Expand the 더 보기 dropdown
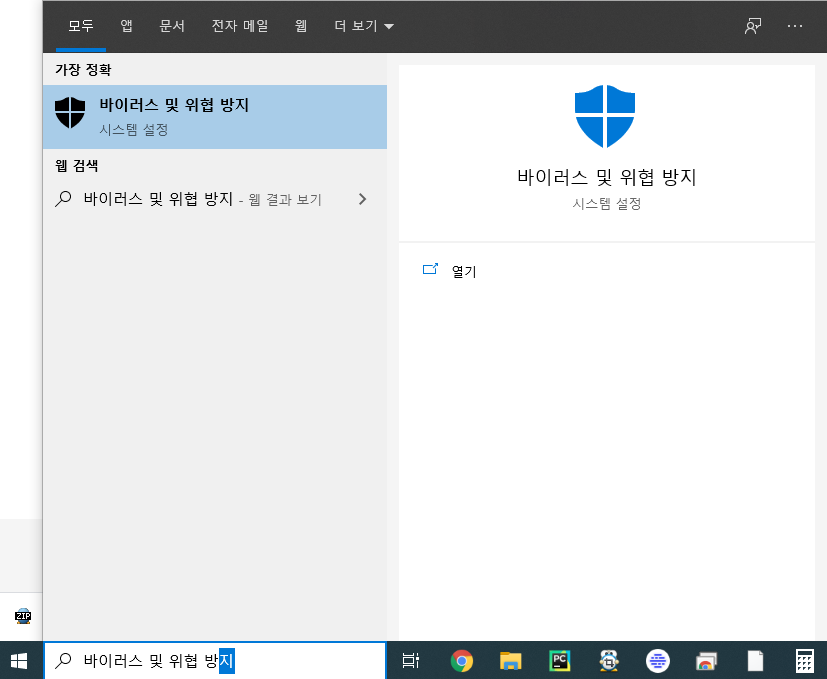The height and width of the screenshot is (679, 827). [x=364, y=26]
